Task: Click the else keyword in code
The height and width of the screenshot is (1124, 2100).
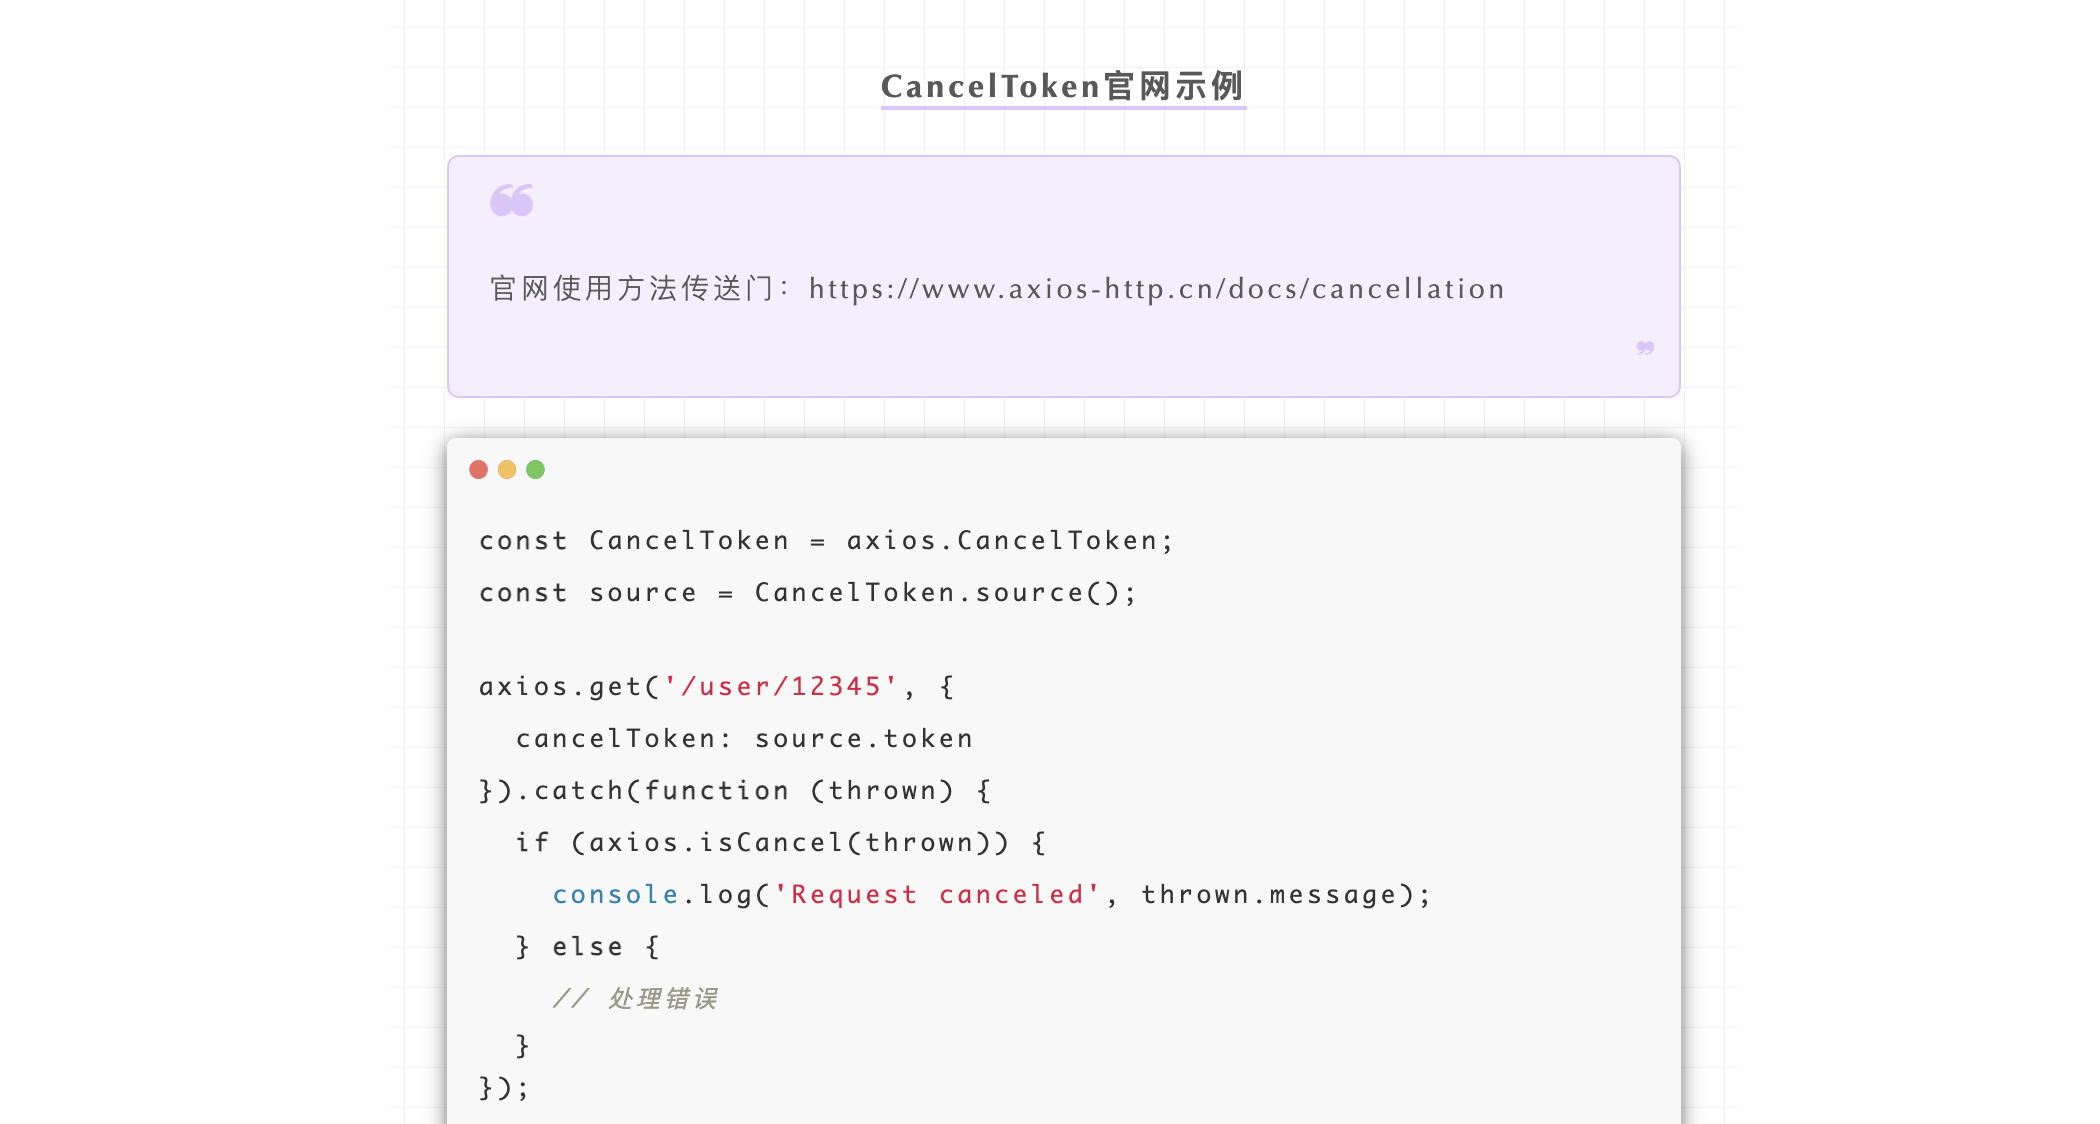Action: click(587, 947)
